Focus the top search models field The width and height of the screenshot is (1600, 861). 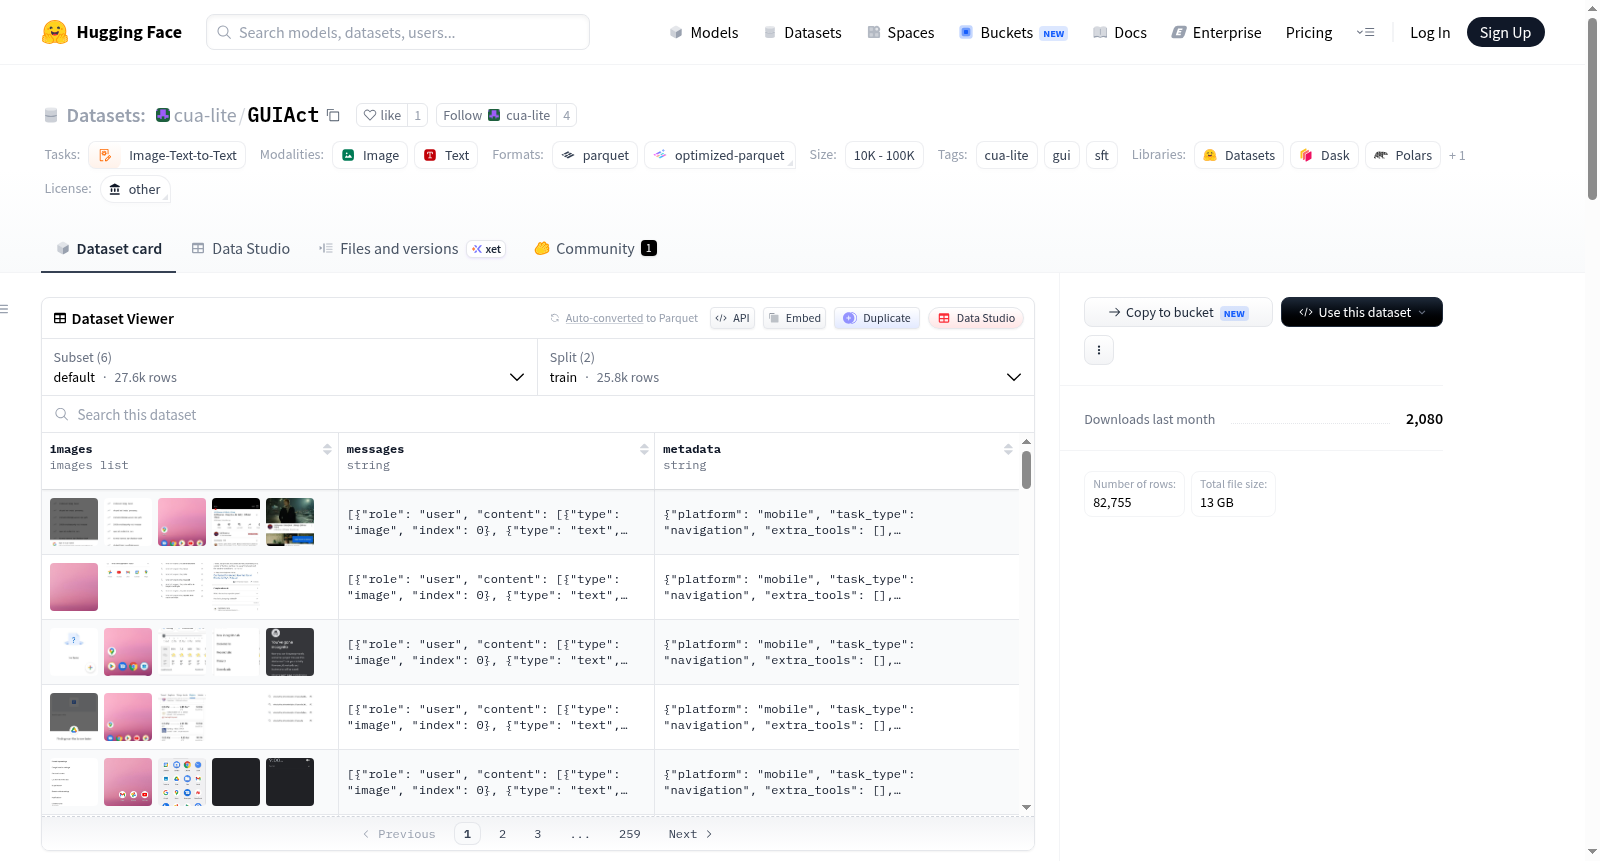click(x=398, y=32)
